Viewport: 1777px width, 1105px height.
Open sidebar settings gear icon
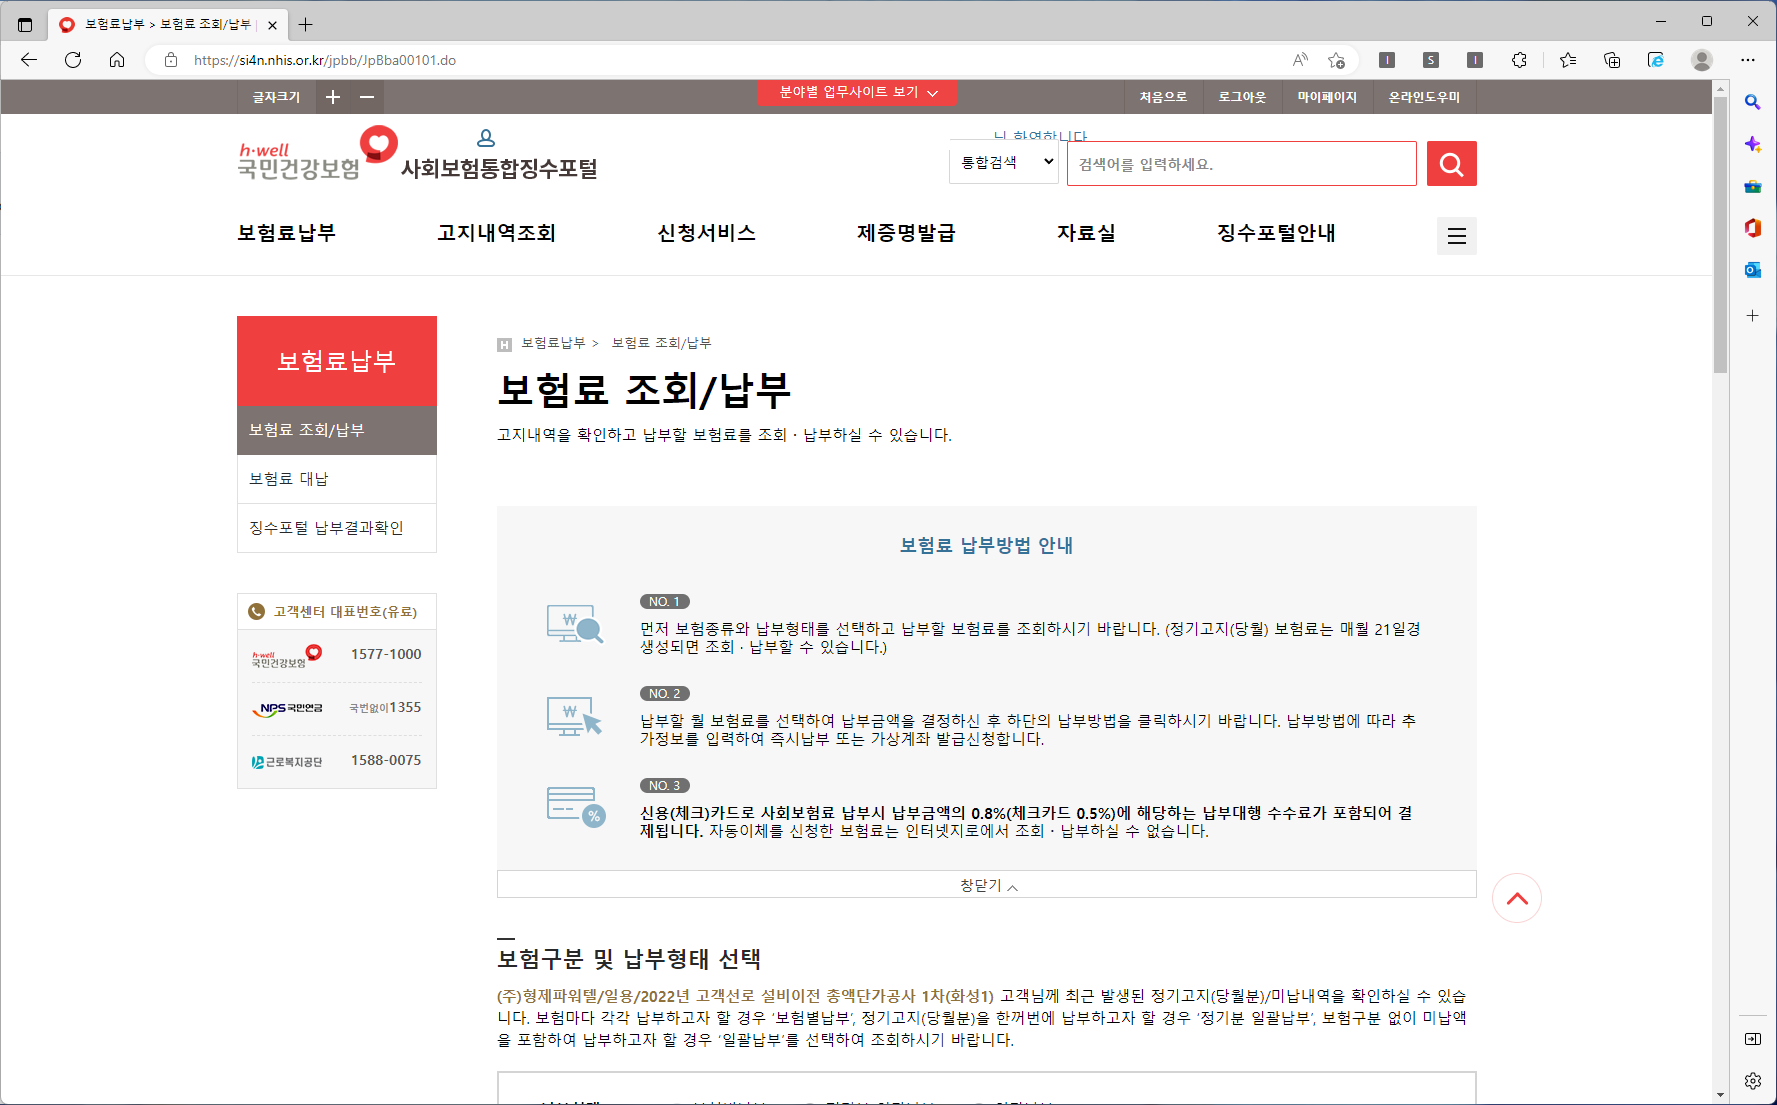tap(1753, 1081)
